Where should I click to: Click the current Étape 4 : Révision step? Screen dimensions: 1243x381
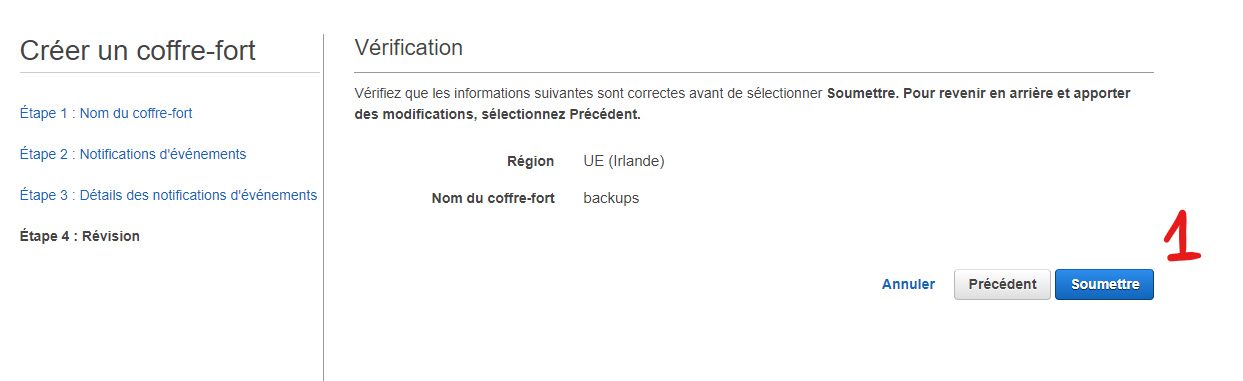tap(80, 236)
